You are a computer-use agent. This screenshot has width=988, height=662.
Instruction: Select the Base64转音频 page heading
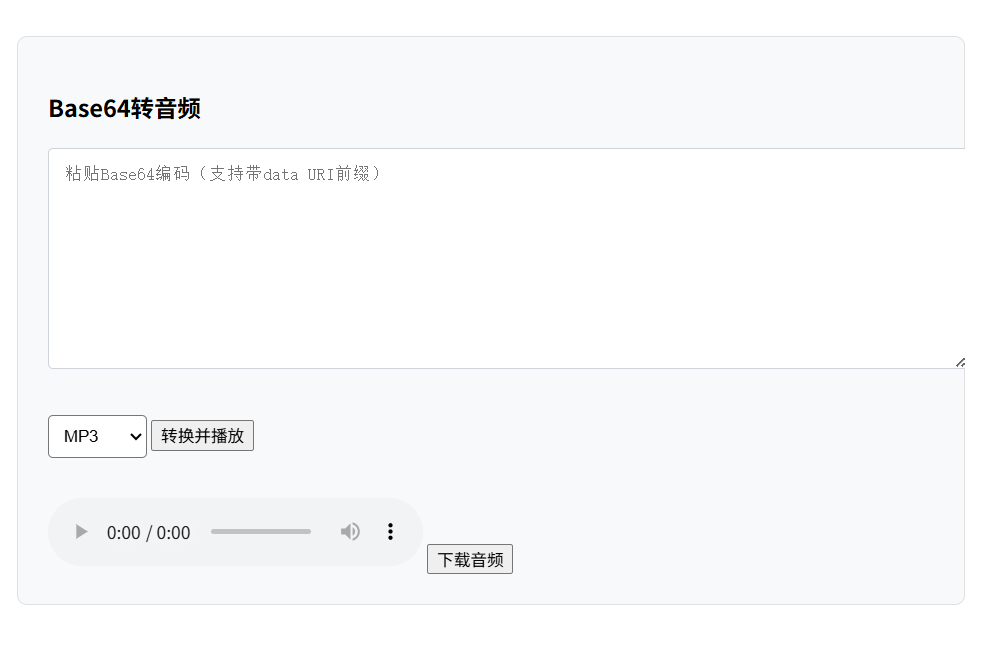pyautogui.click(x=125, y=108)
